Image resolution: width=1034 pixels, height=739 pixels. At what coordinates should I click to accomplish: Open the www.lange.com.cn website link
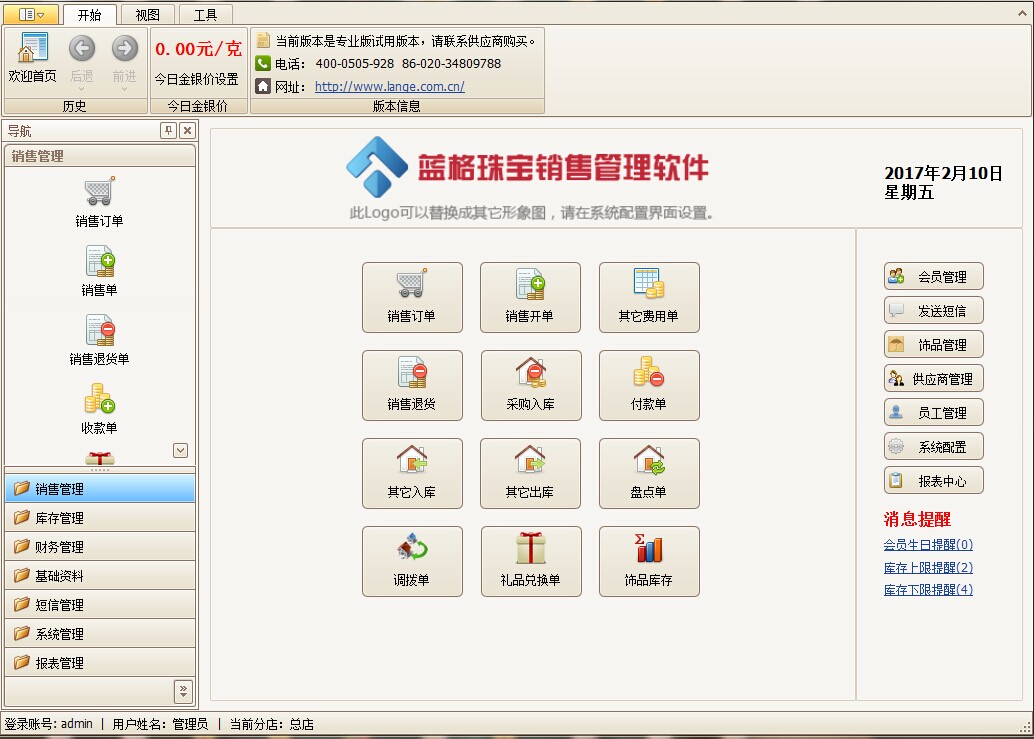coord(389,87)
